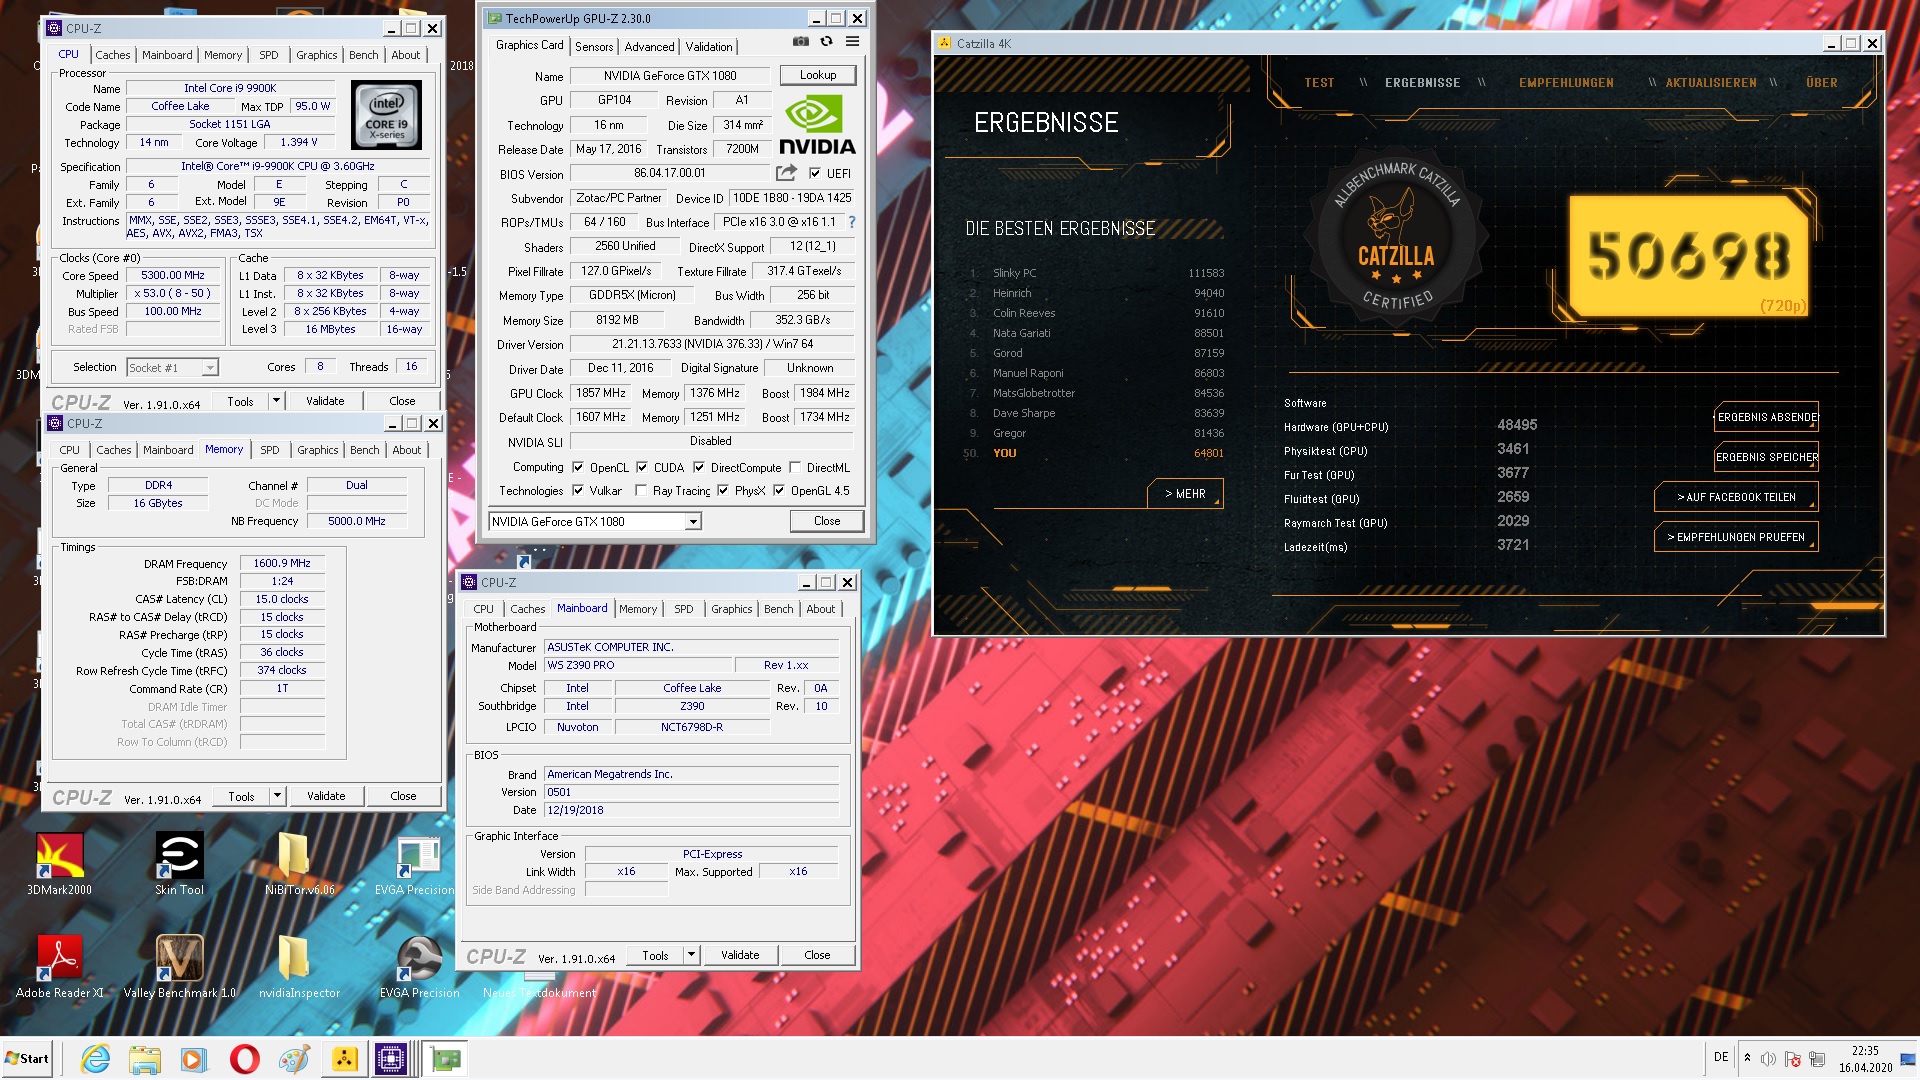Click AUF FACEBOOK TEILEN button
The image size is (1920, 1080).
coord(1736,497)
